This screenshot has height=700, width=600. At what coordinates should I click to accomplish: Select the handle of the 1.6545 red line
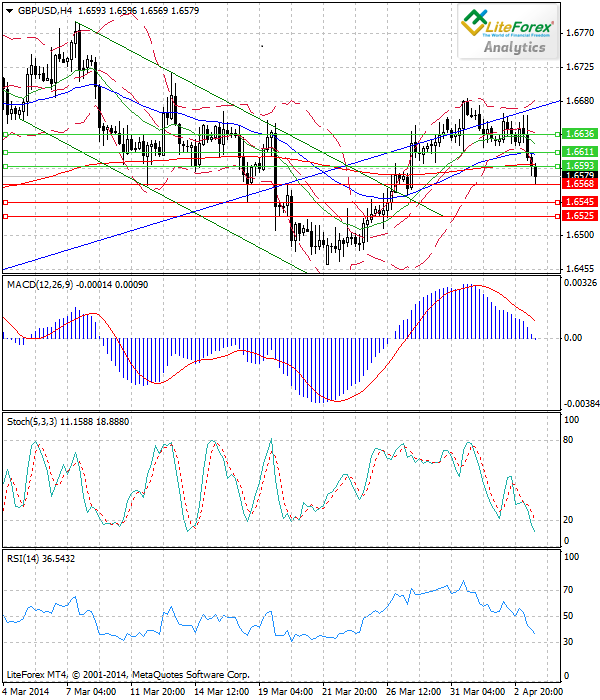coord(6,202)
